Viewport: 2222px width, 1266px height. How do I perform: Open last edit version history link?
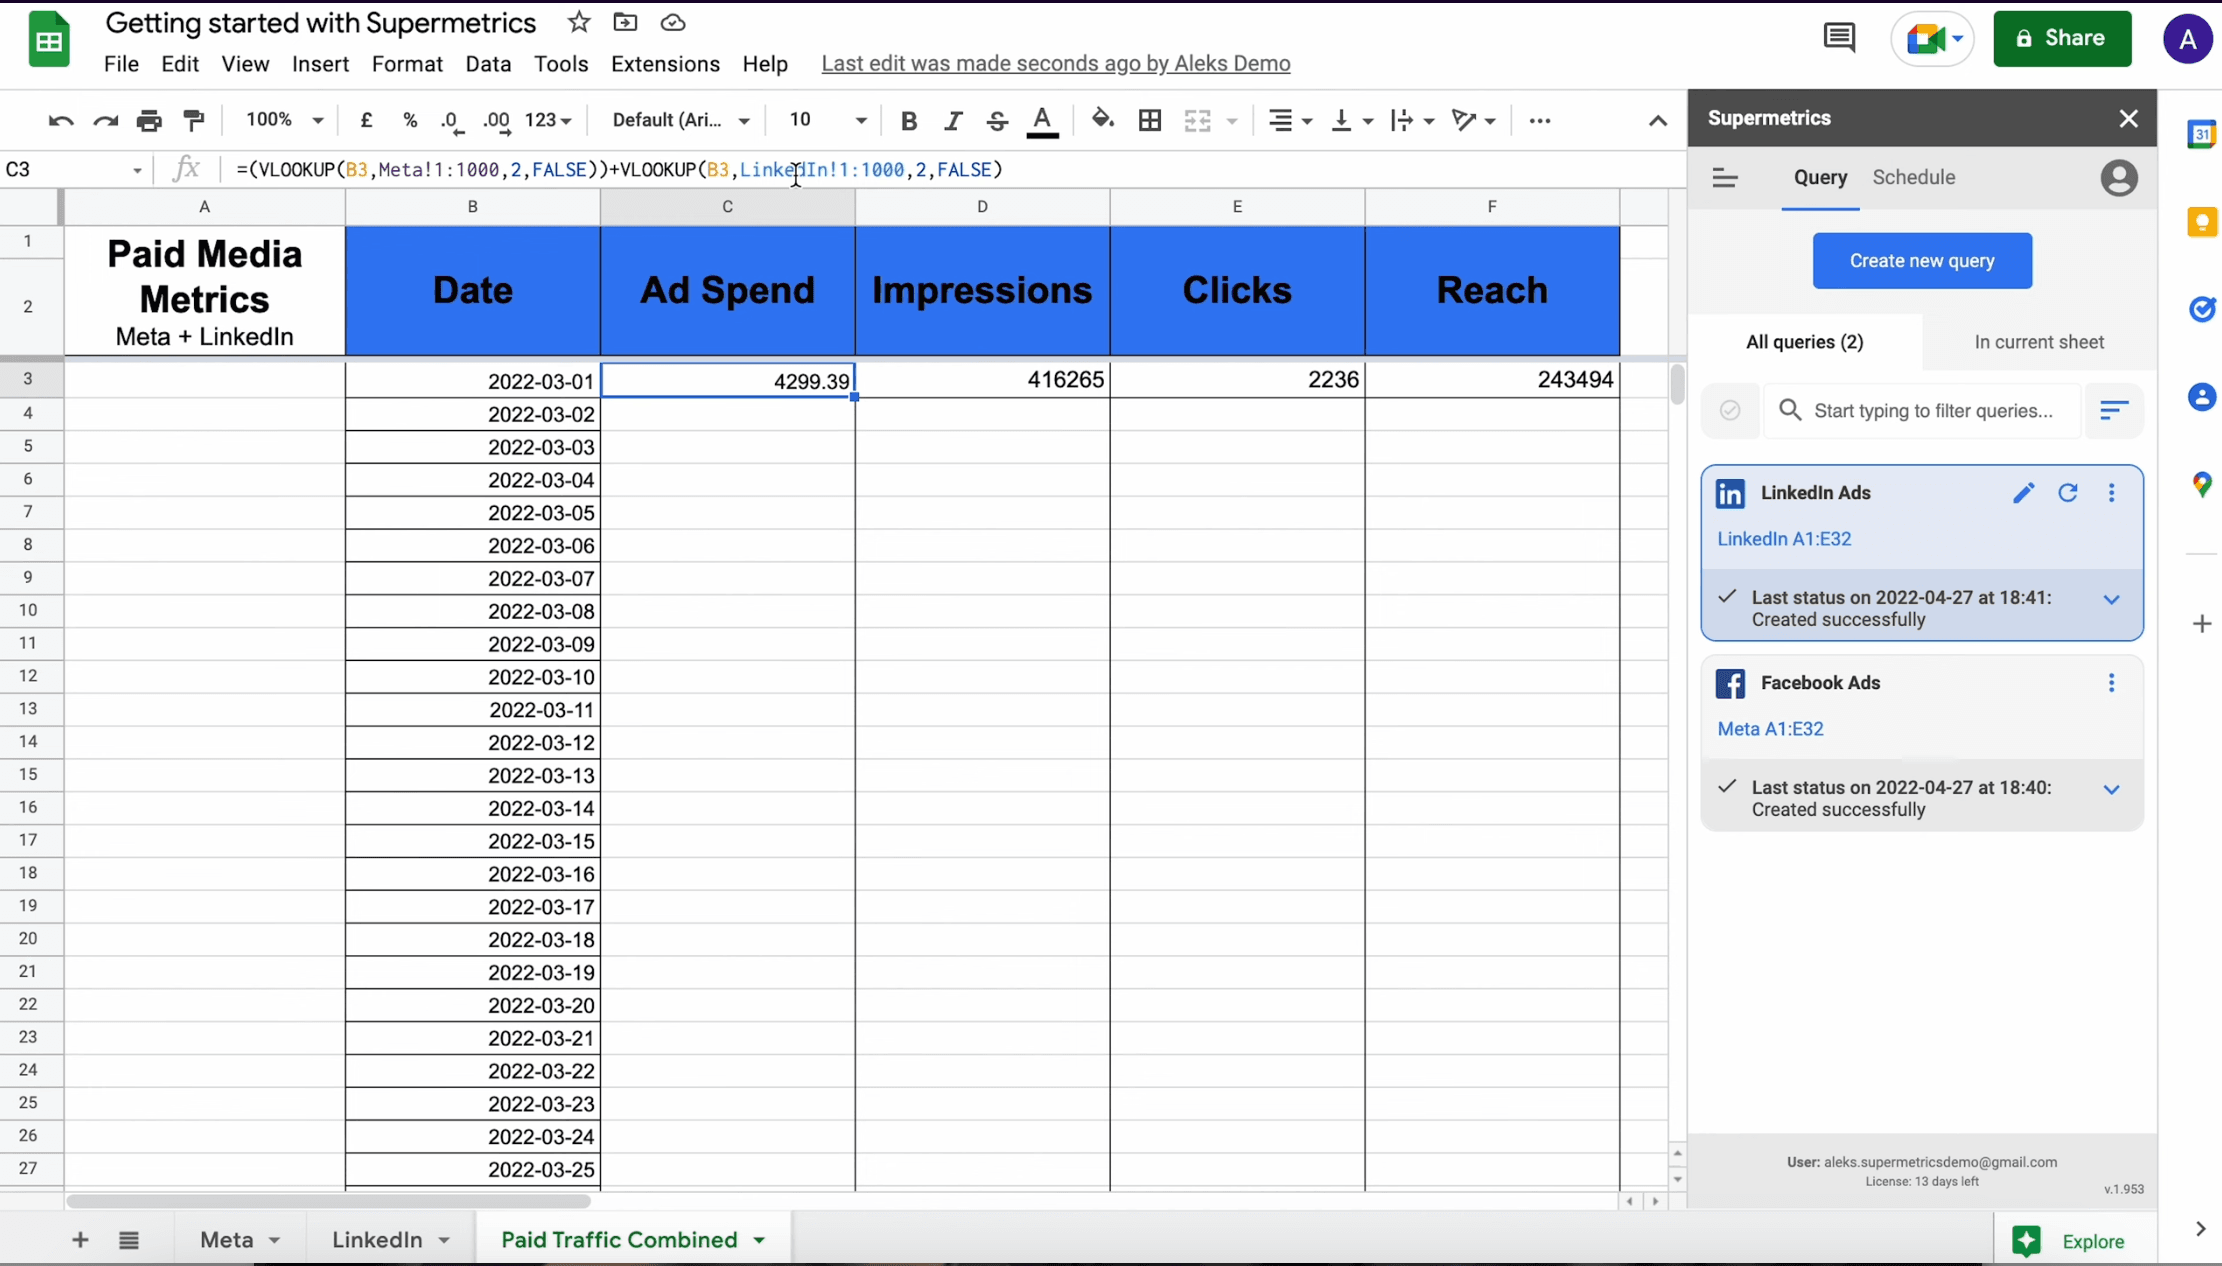coord(1055,64)
